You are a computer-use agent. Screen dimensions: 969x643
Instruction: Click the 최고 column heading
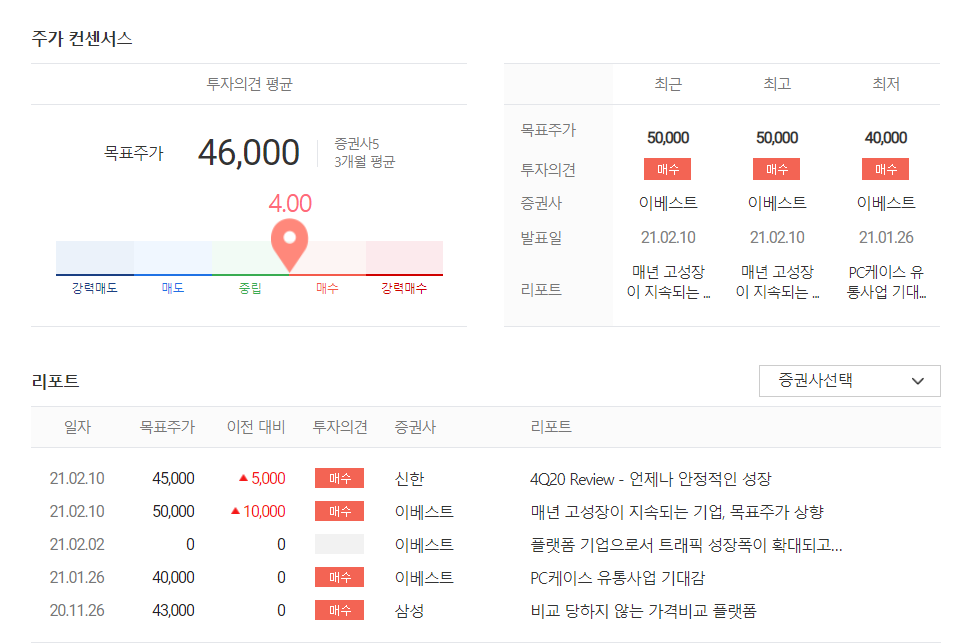(x=777, y=84)
